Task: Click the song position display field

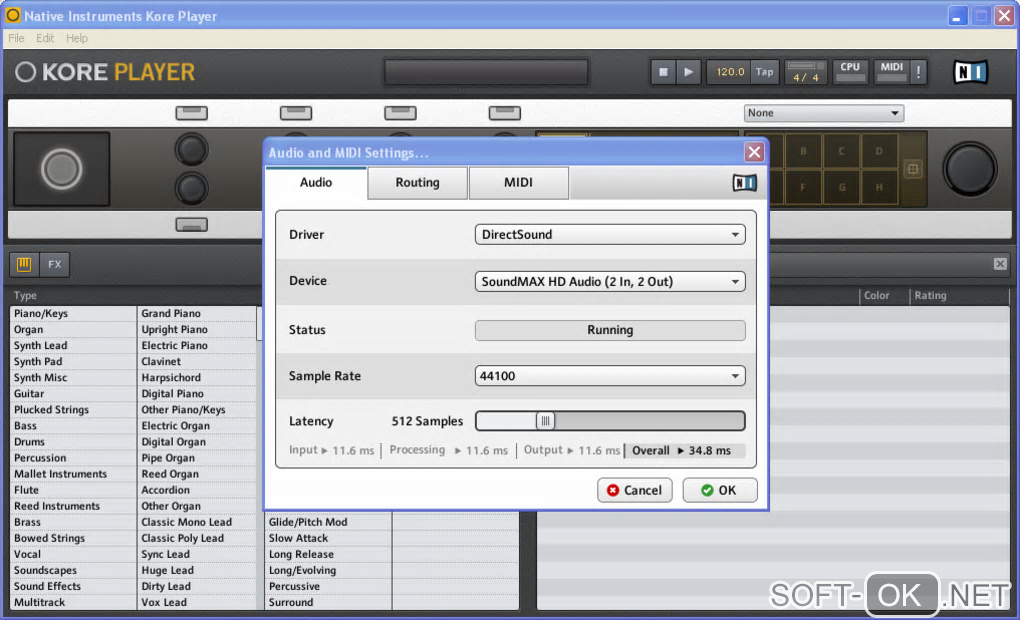Action: coord(486,72)
